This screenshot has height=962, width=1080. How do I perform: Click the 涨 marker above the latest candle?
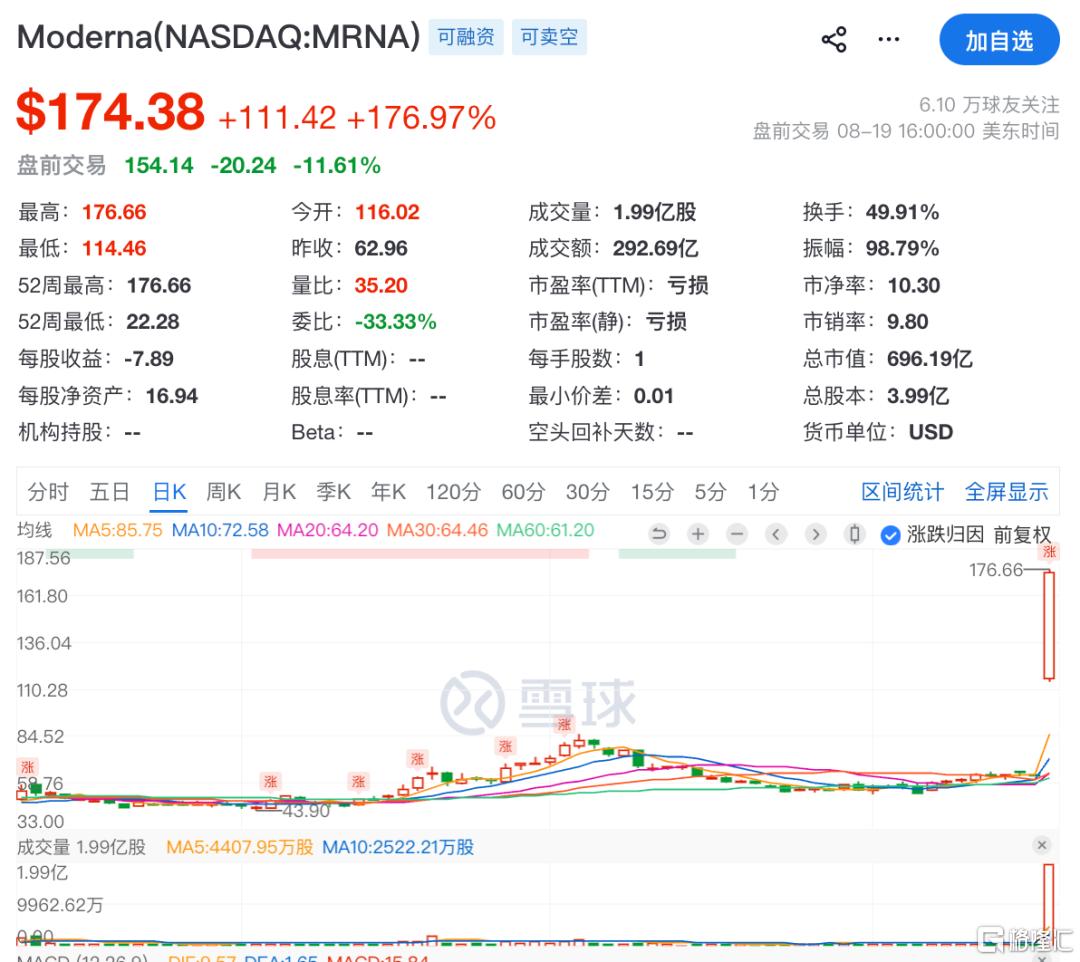[1049, 552]
